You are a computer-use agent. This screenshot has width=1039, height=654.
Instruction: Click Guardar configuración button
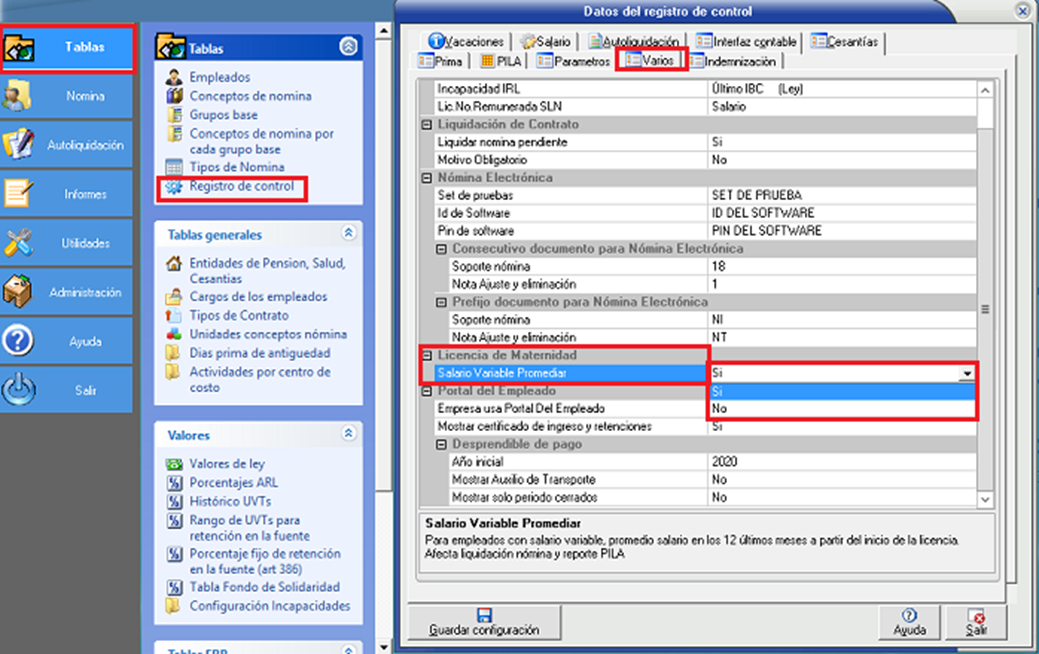[484, 622]
